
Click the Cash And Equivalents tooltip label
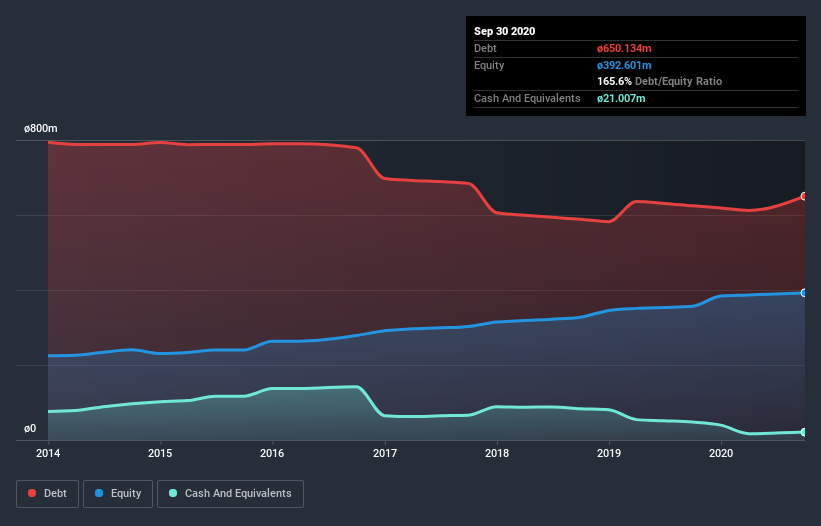pos(527,98)
